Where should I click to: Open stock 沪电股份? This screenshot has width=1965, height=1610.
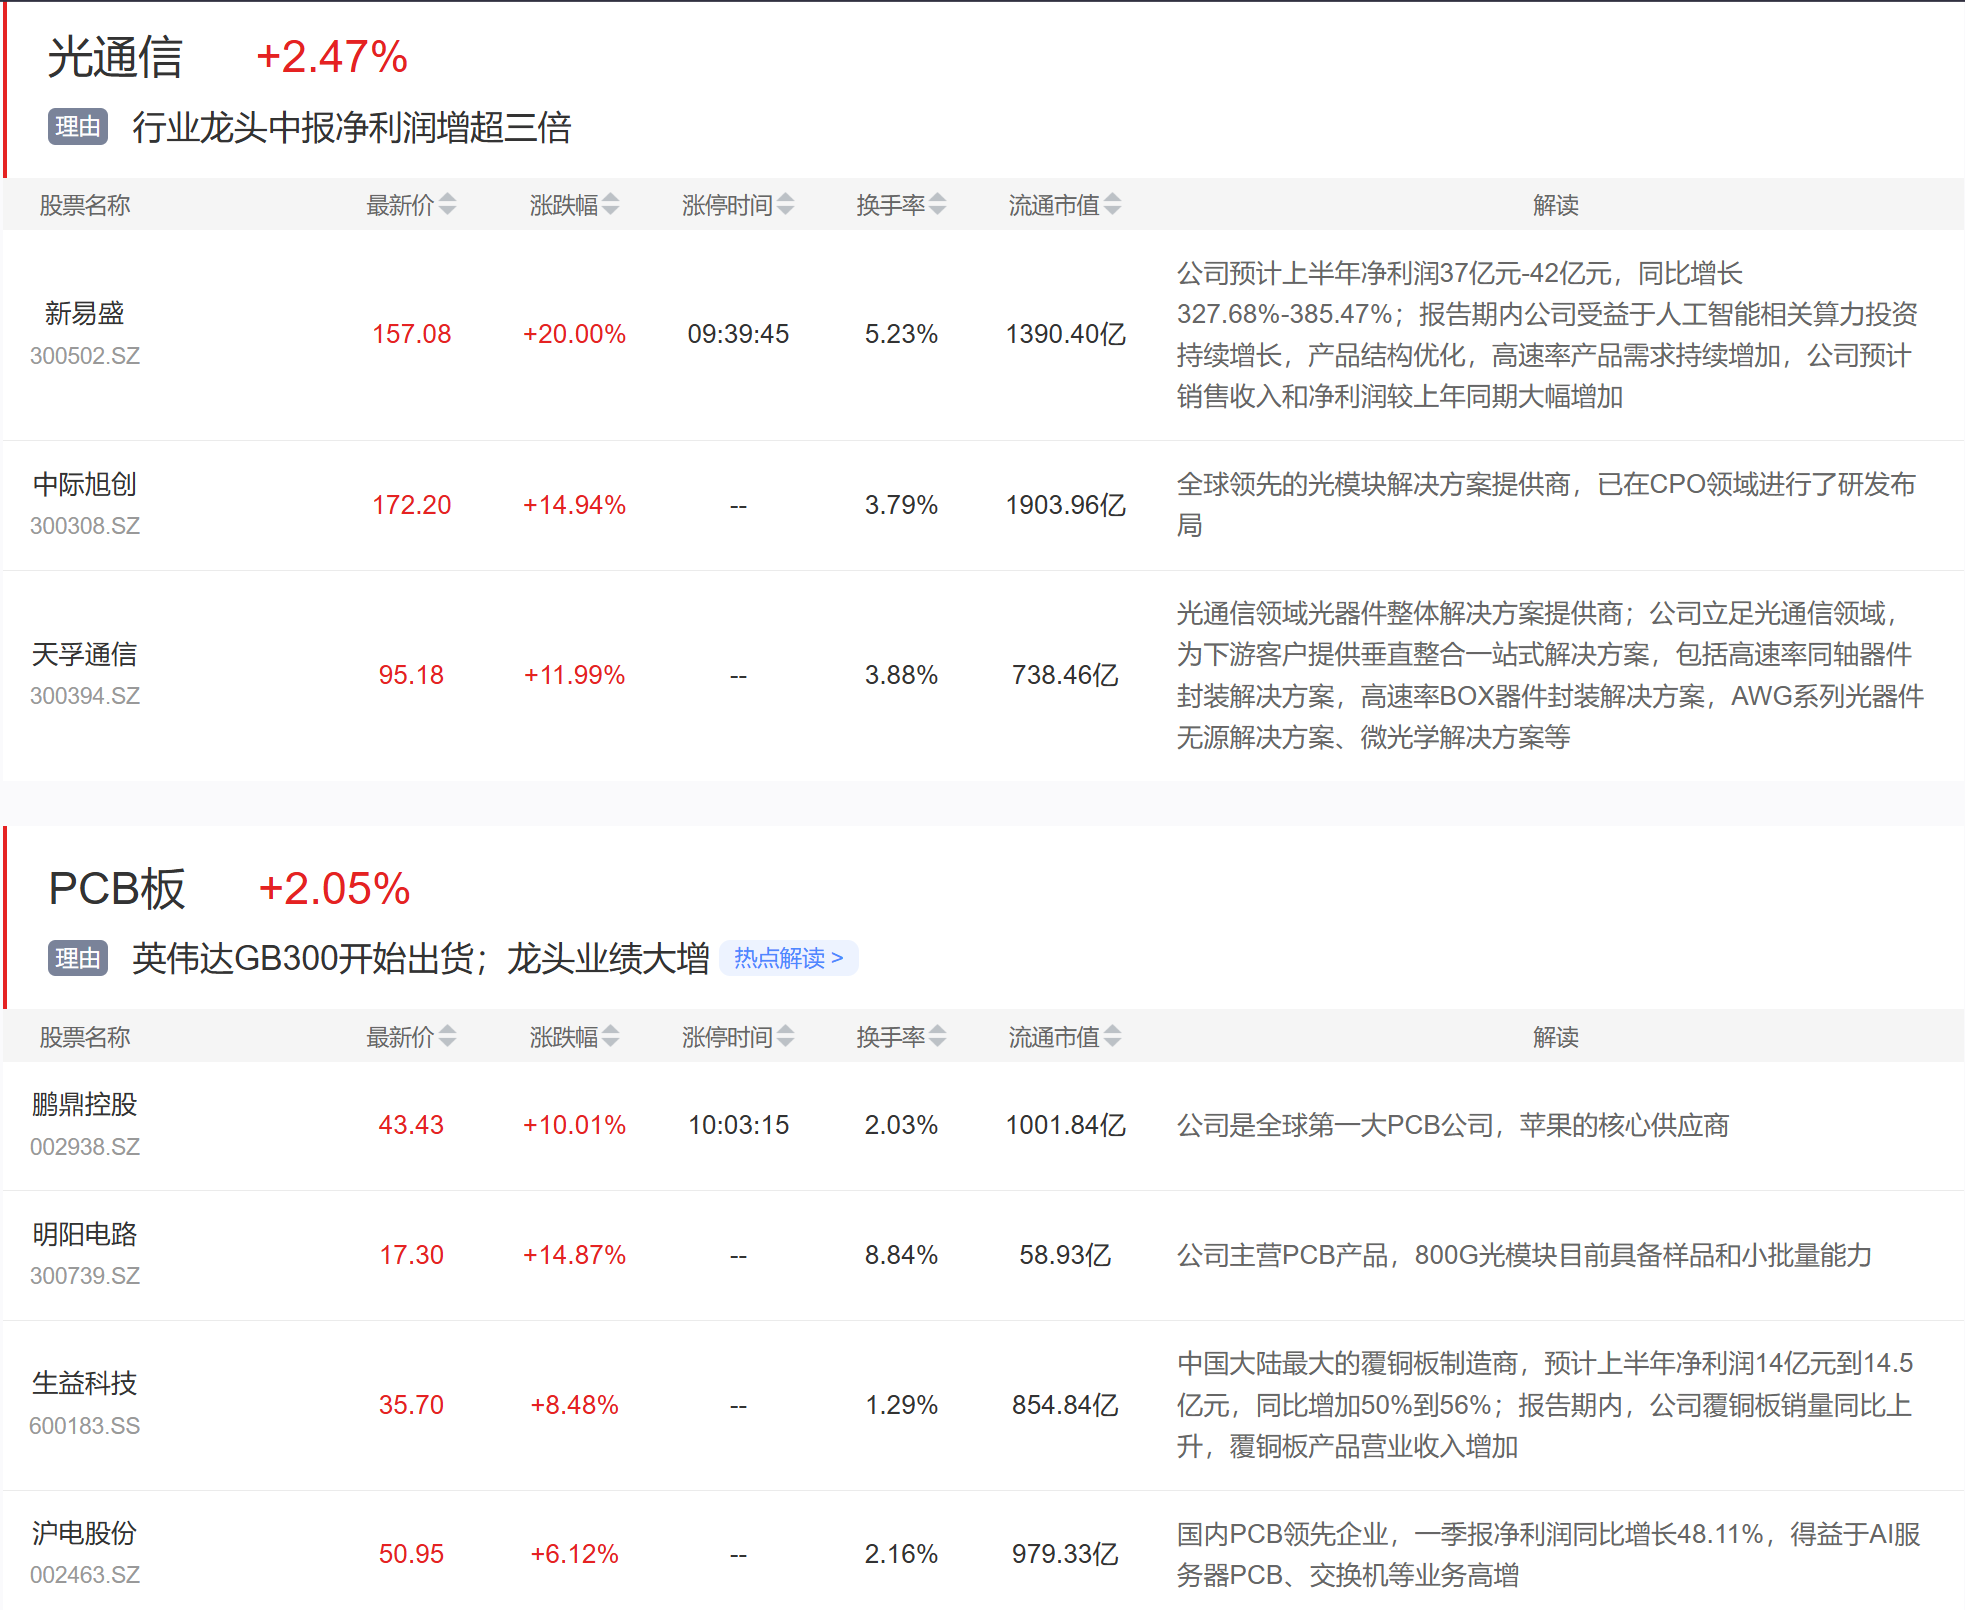pos(85,1533)
